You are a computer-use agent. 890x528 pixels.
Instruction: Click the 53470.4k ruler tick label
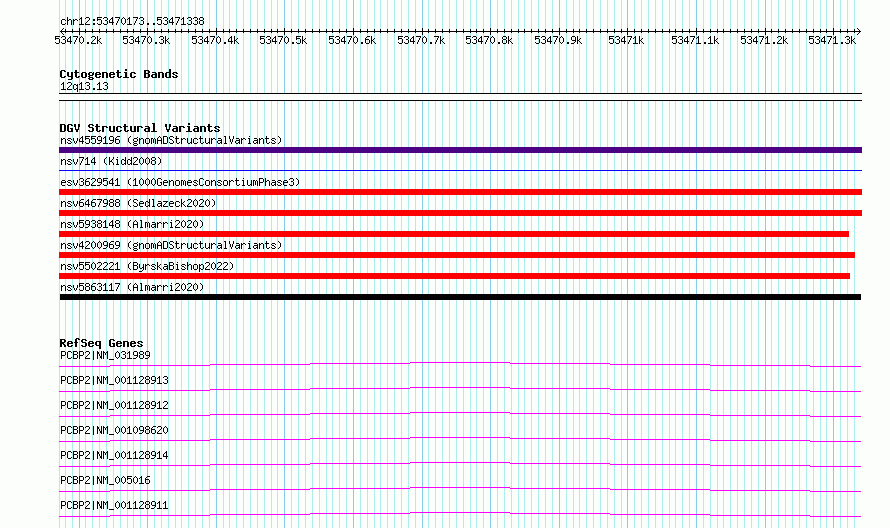tap(215, 40)
